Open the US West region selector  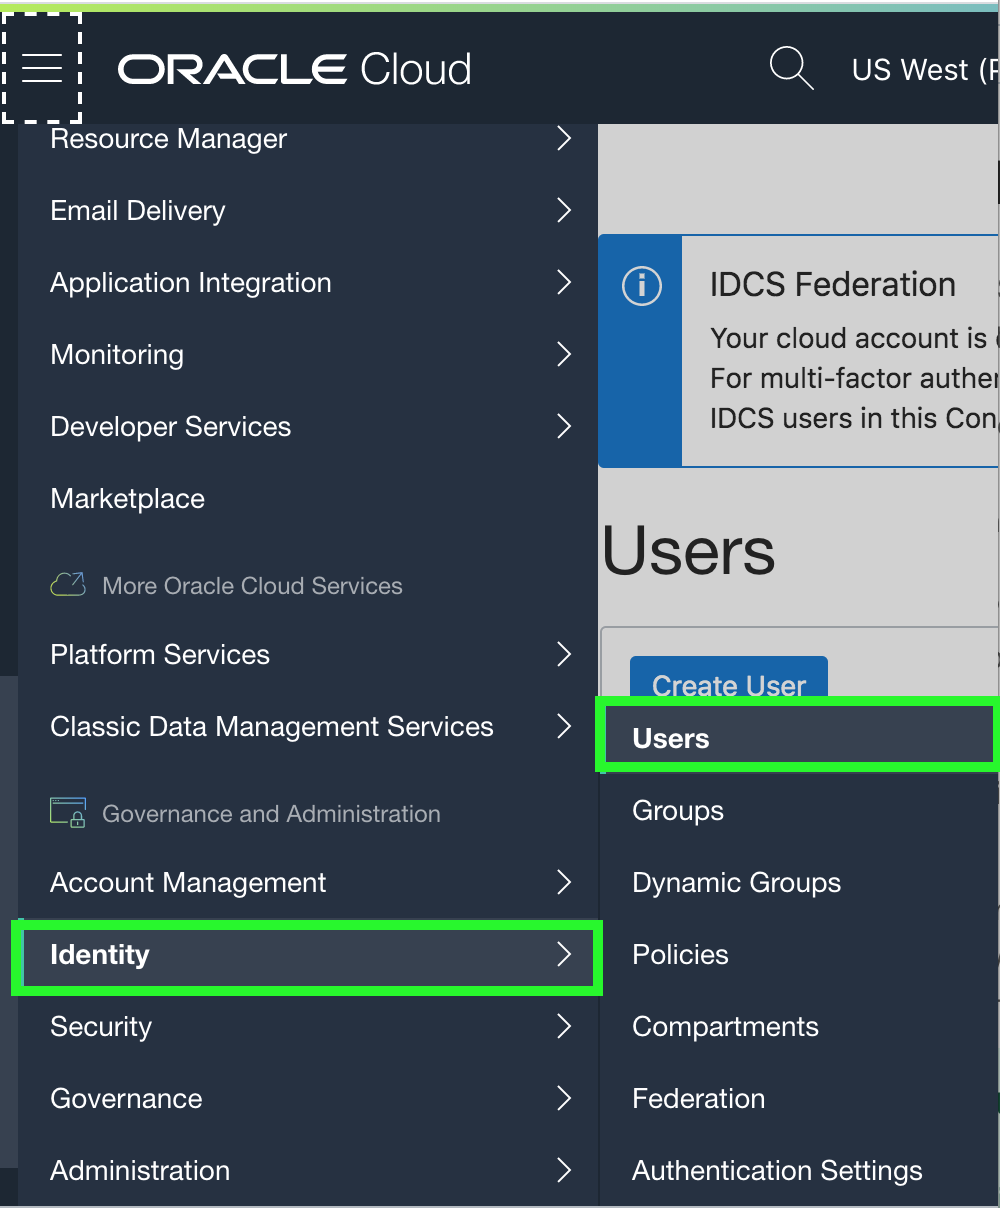[922, 69]
